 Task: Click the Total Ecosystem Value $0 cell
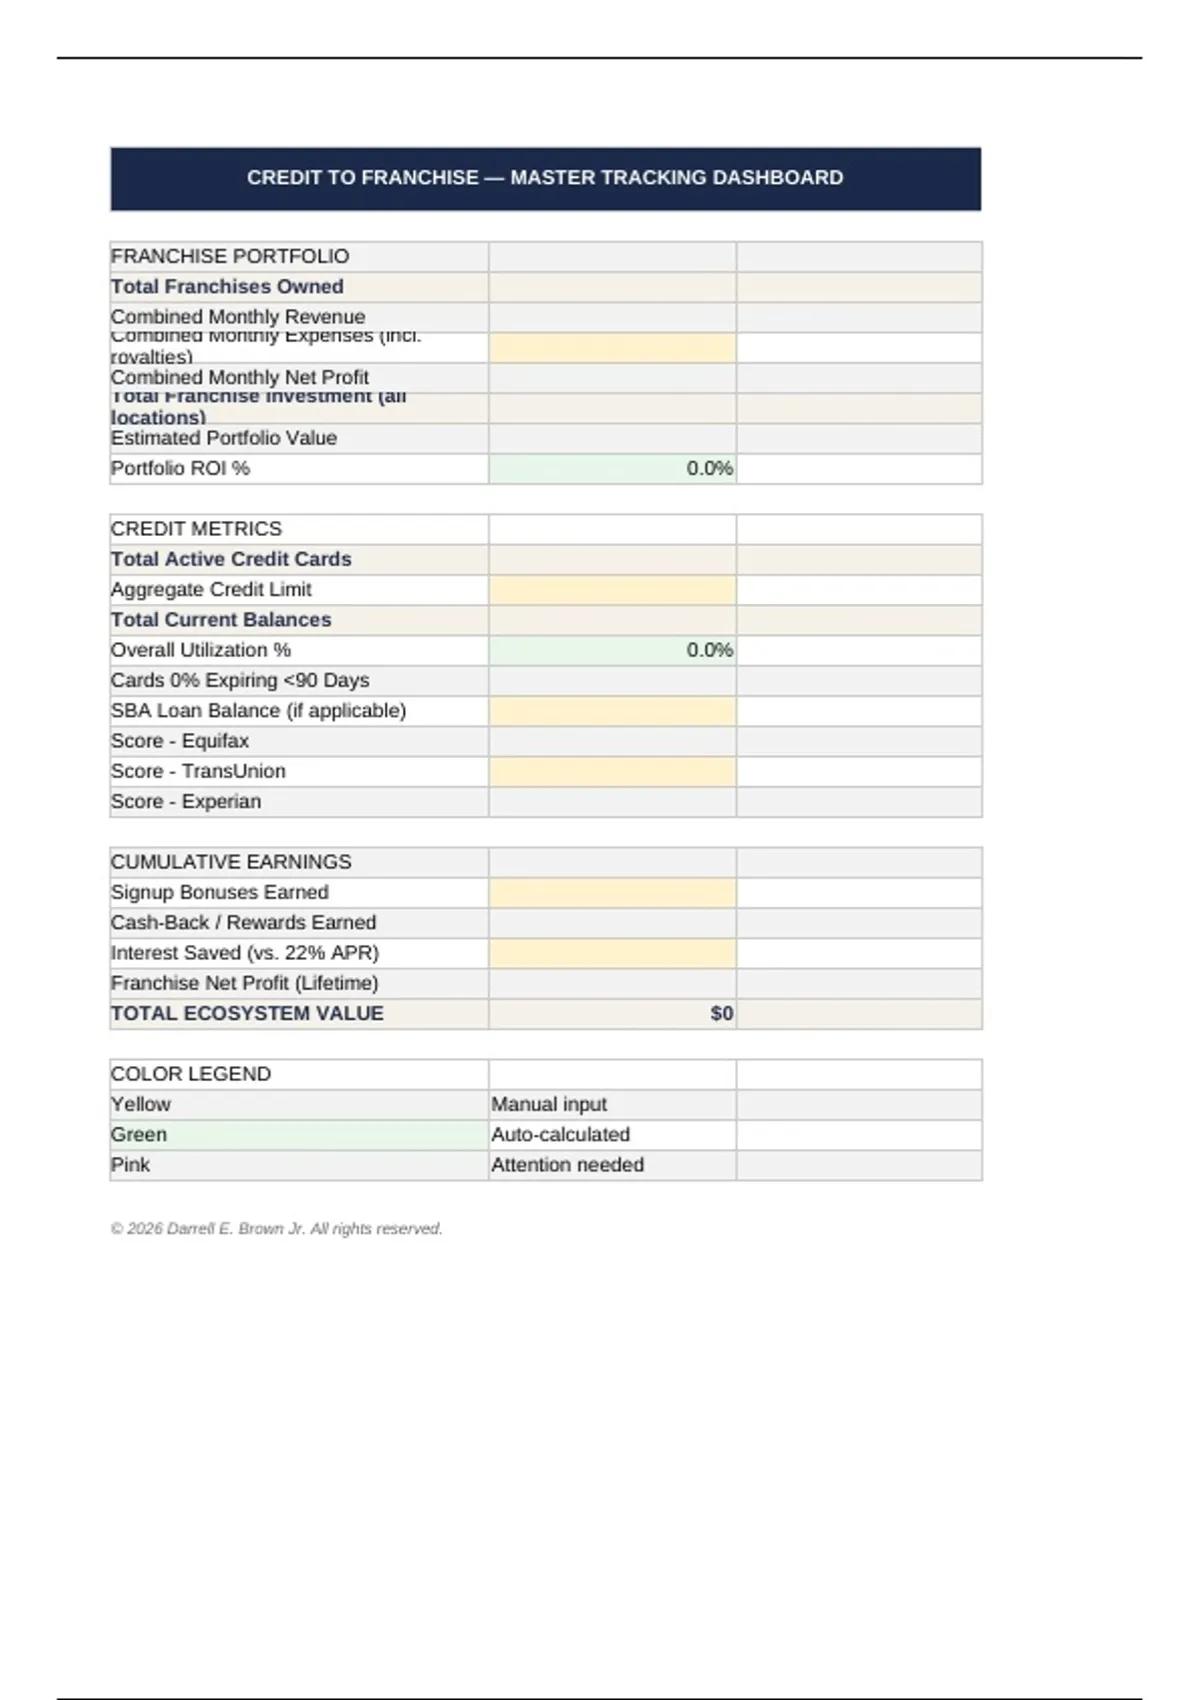coord(612,1014)
